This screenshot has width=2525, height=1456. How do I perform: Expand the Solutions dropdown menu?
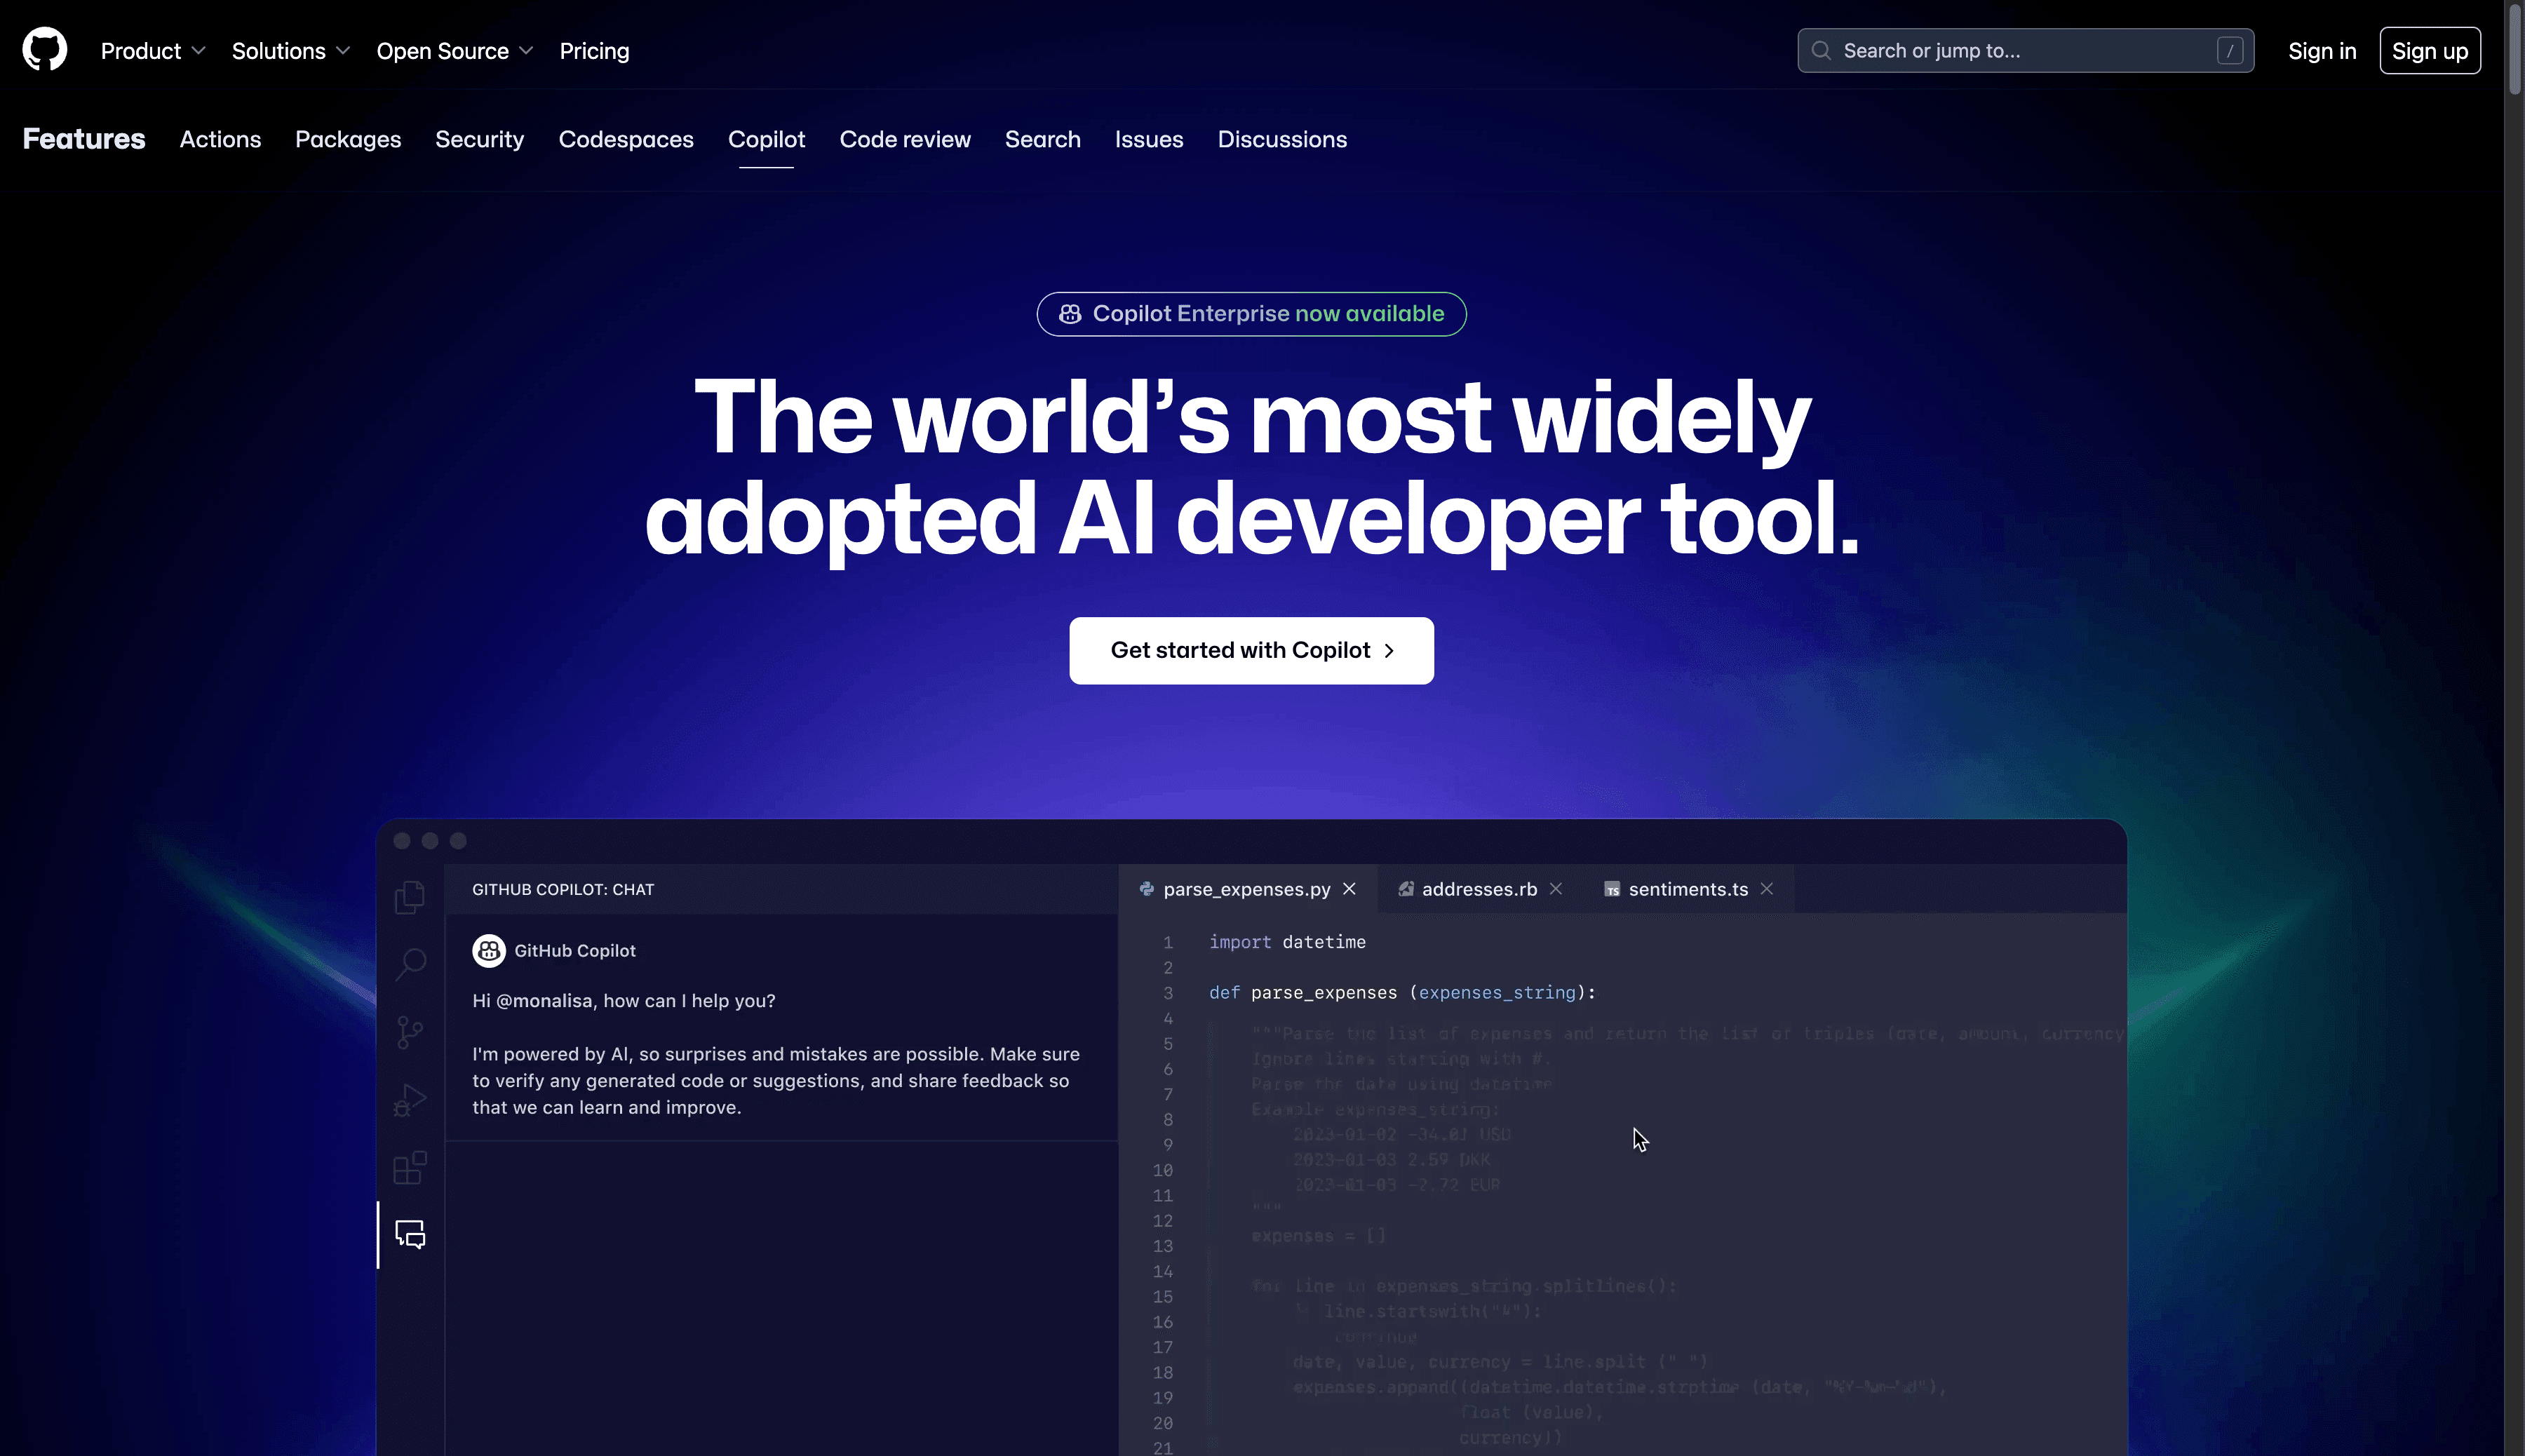[x=291, y=51]
